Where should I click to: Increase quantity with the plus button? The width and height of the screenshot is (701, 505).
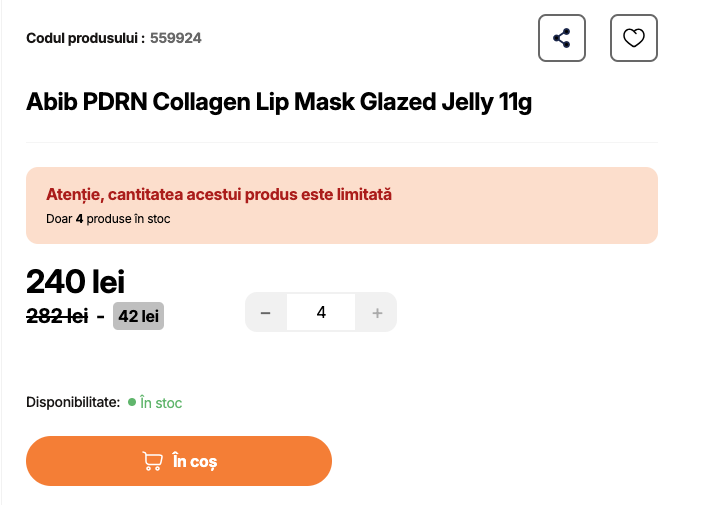coord(377,312)
